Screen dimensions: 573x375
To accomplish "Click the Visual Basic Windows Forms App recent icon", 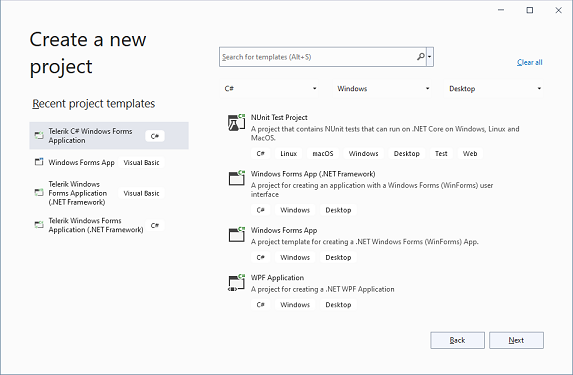I will pyautogui.click(x=39, y=162).
